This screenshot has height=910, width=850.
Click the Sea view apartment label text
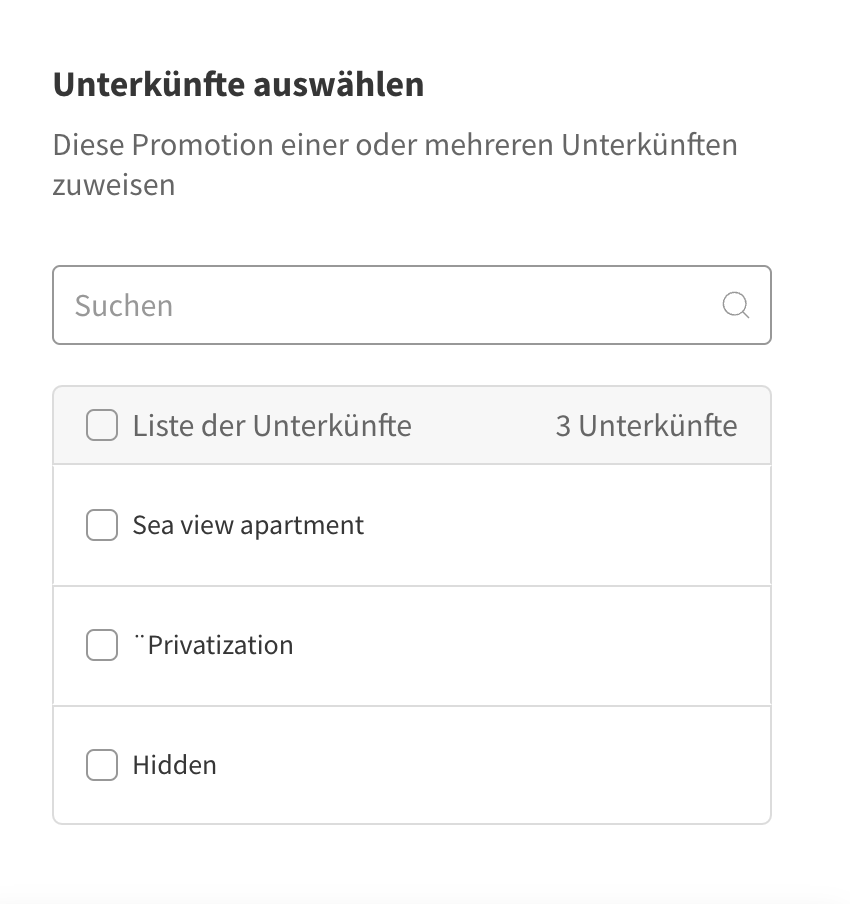click(x=248, y=525)
